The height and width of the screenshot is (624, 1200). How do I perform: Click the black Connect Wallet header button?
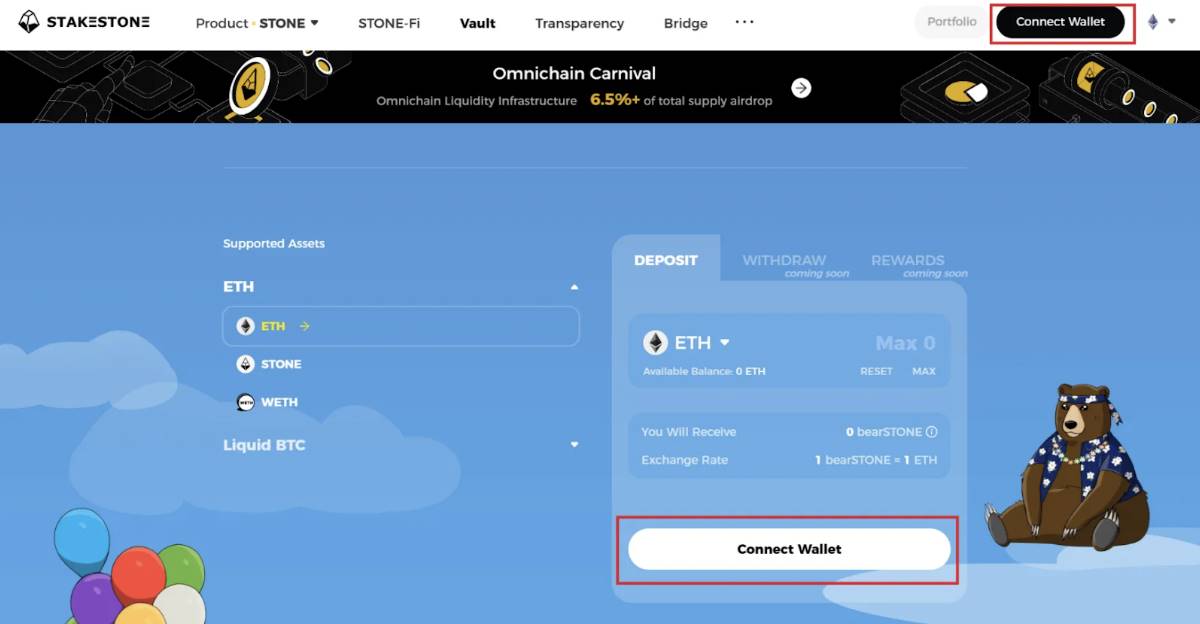coord(1060,22)
